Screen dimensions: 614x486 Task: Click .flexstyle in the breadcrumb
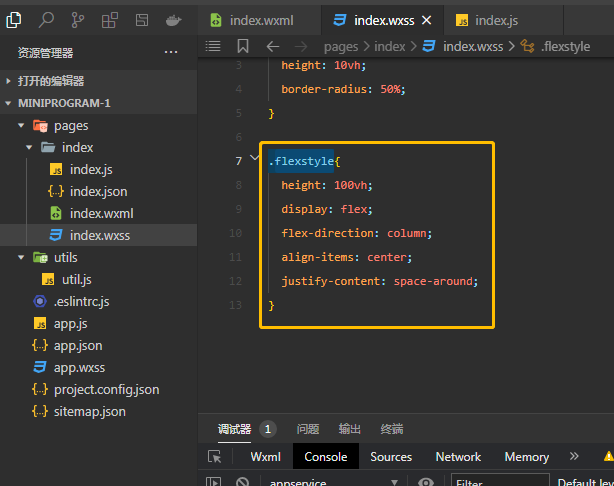(x=565, y=47)
